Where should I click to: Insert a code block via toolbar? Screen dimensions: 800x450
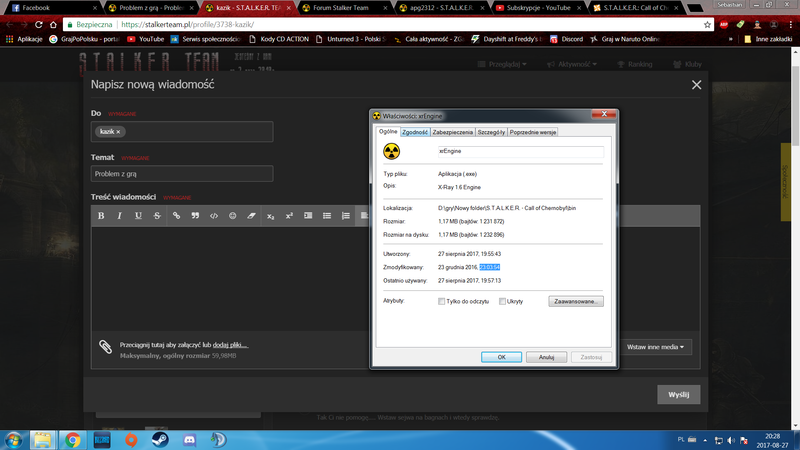pos(214,216)
